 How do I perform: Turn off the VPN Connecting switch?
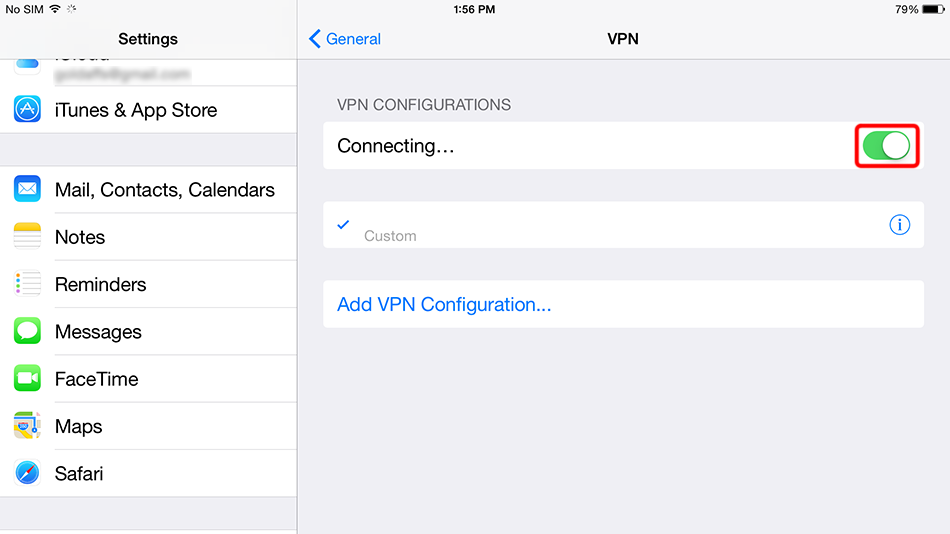click(x=888, y=146)
